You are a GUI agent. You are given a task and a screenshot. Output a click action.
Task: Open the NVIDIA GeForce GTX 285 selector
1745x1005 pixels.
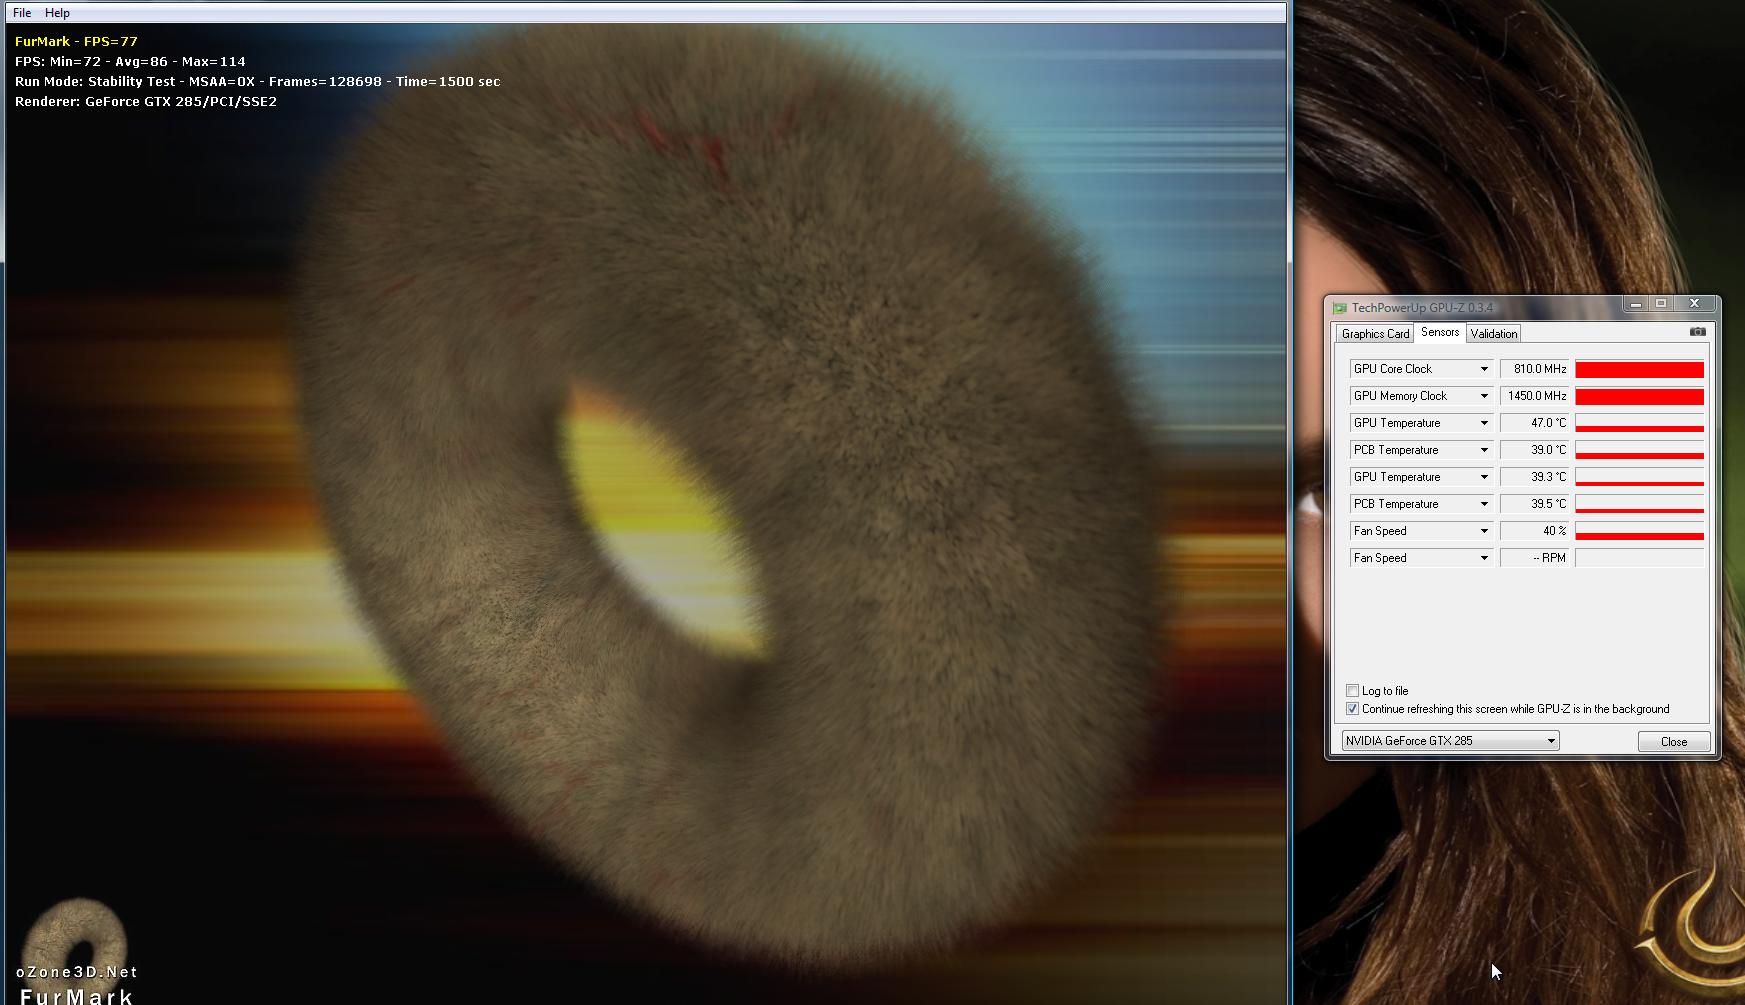pos(1450,741)
